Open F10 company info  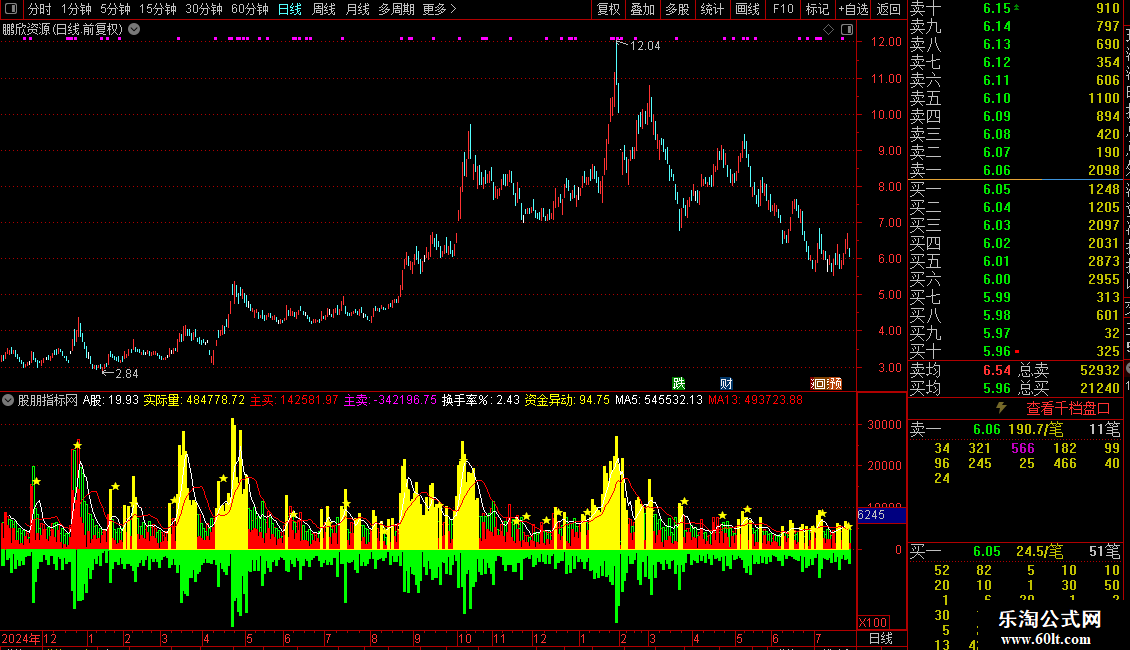click(783, 9)
